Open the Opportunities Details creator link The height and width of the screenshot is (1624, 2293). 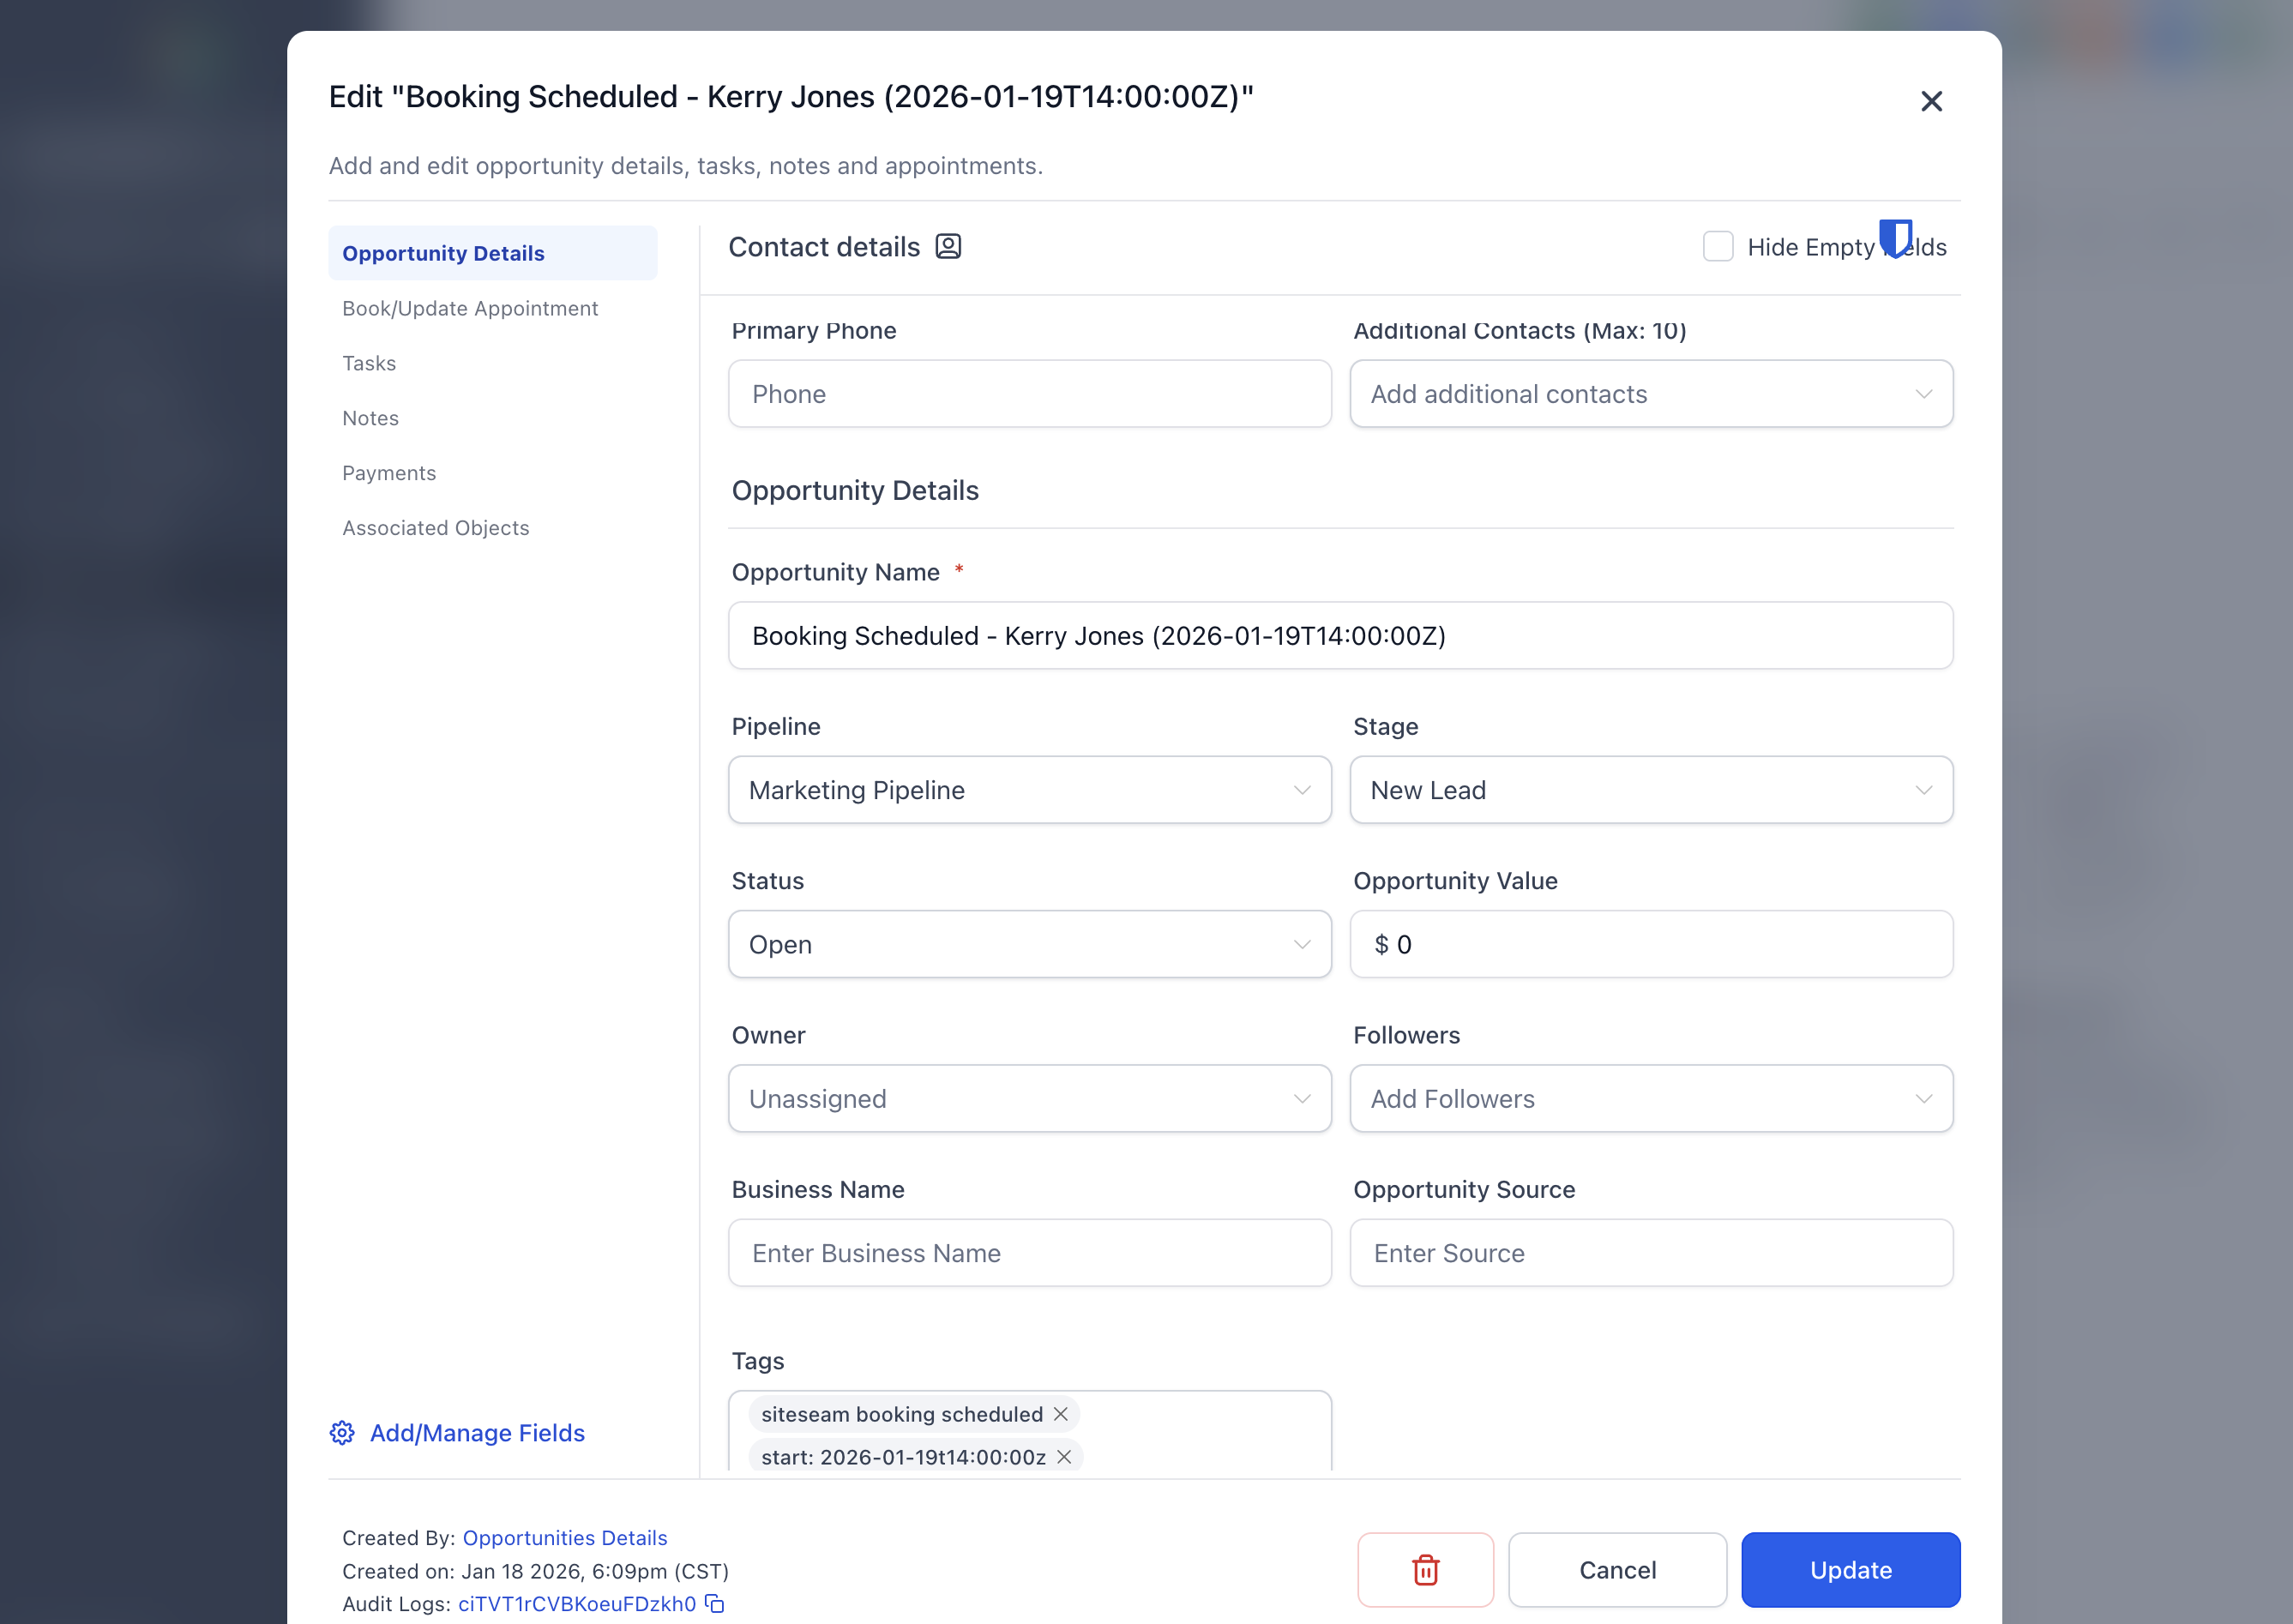tap(565, 1537)
